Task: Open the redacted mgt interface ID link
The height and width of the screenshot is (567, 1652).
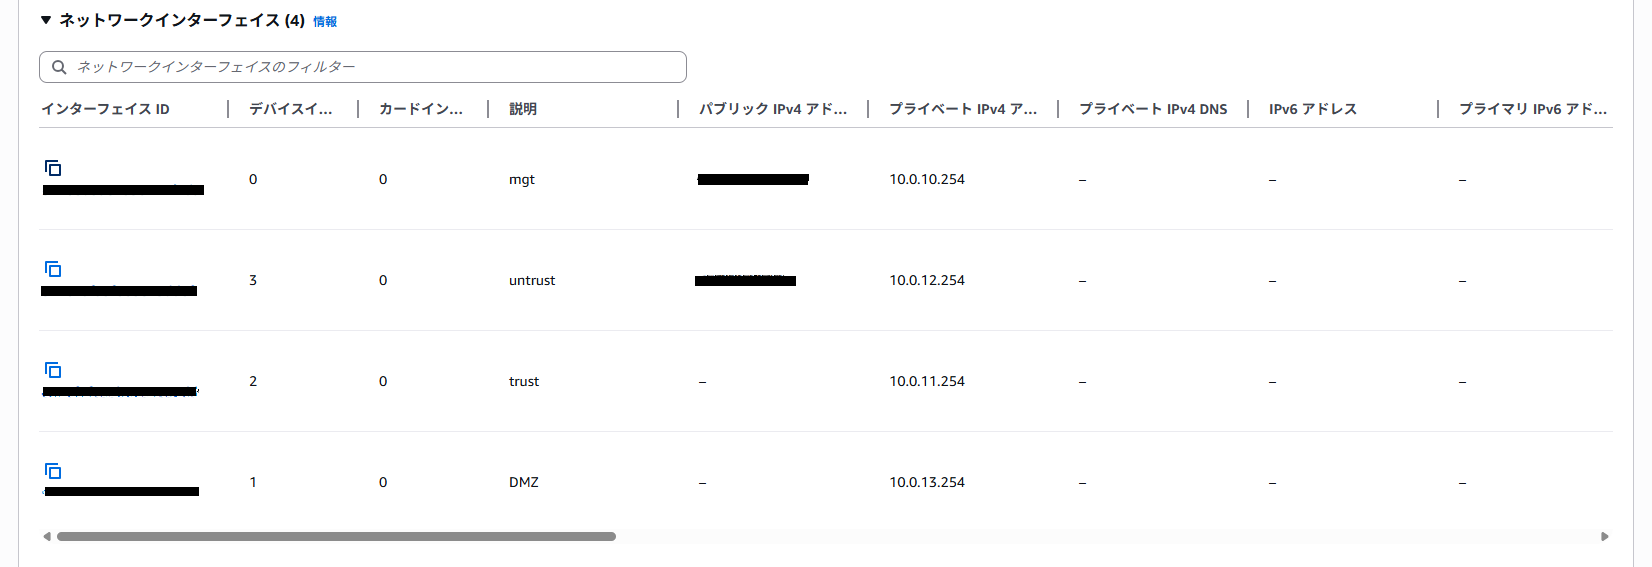Action: (123, 190)
